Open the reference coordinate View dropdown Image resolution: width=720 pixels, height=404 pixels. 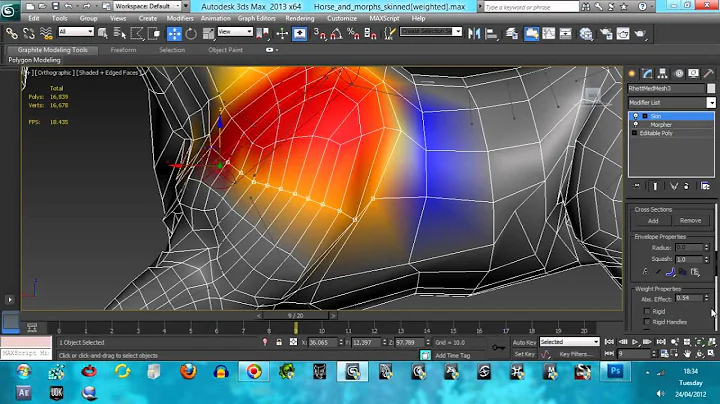pos(235,32)
